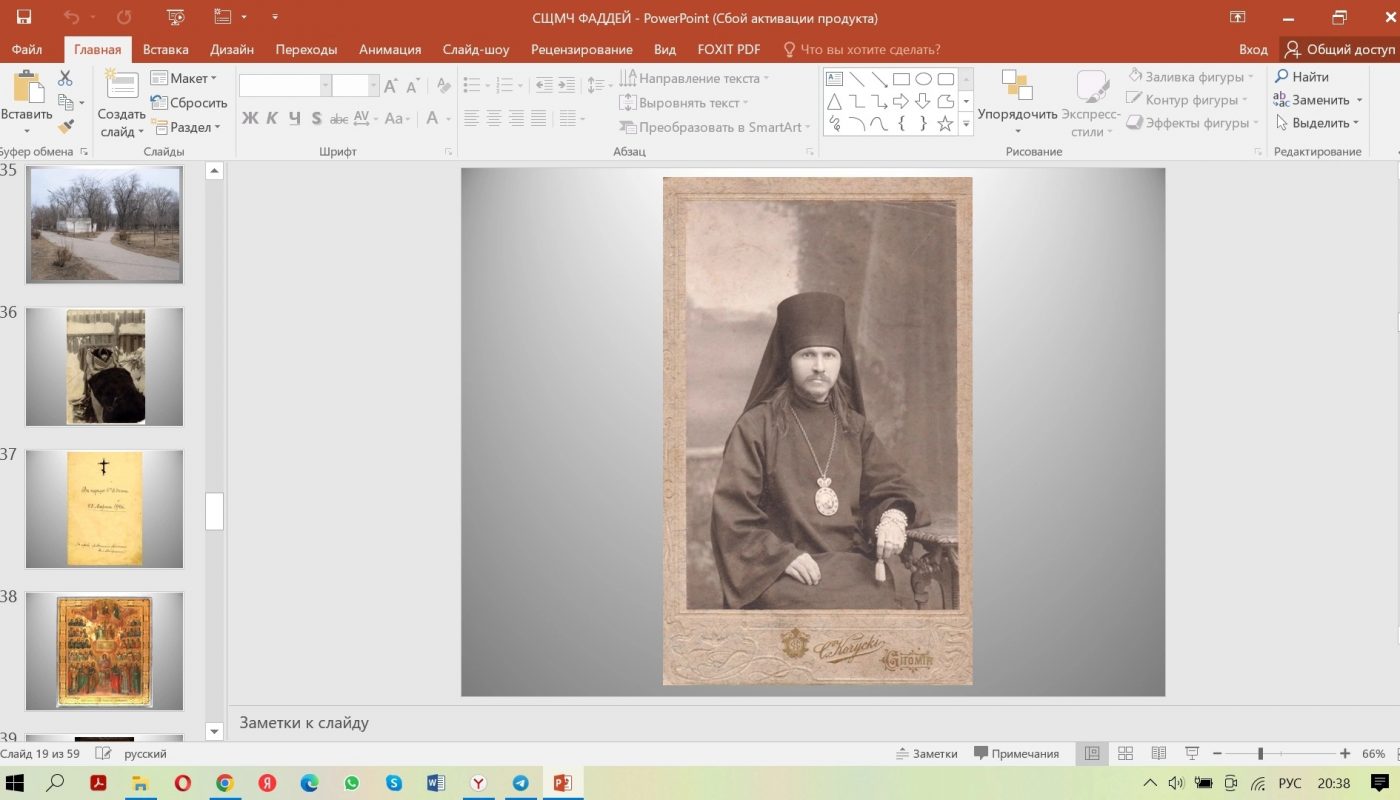Open Opera browser from the taskbar
This screenshot has width=1400, height=800.
click(183, 783)
